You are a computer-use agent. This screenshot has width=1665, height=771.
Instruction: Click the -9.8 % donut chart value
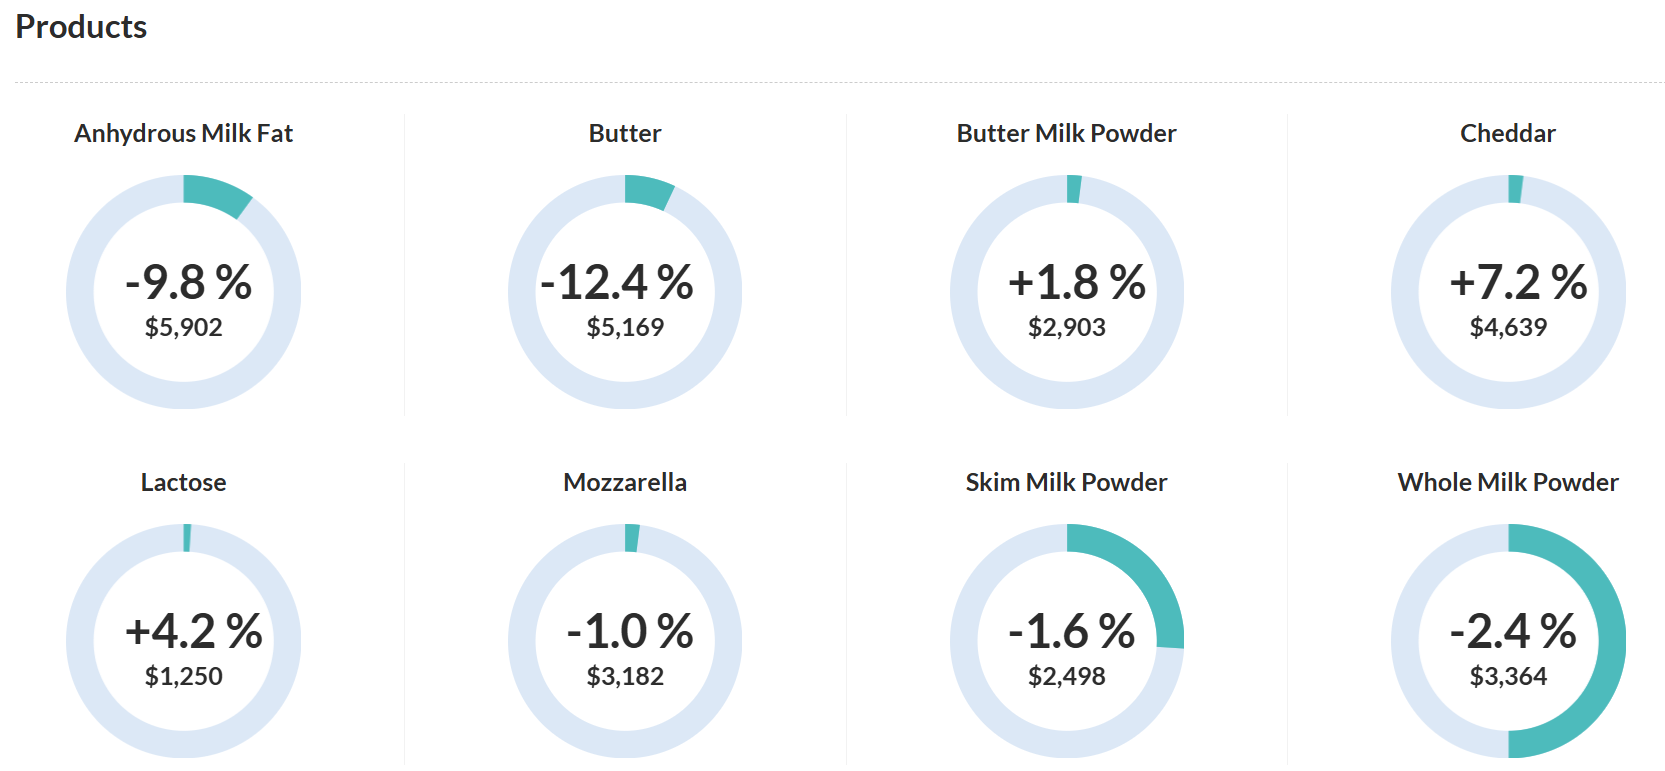pyautogui.click(x=188, y=282)
